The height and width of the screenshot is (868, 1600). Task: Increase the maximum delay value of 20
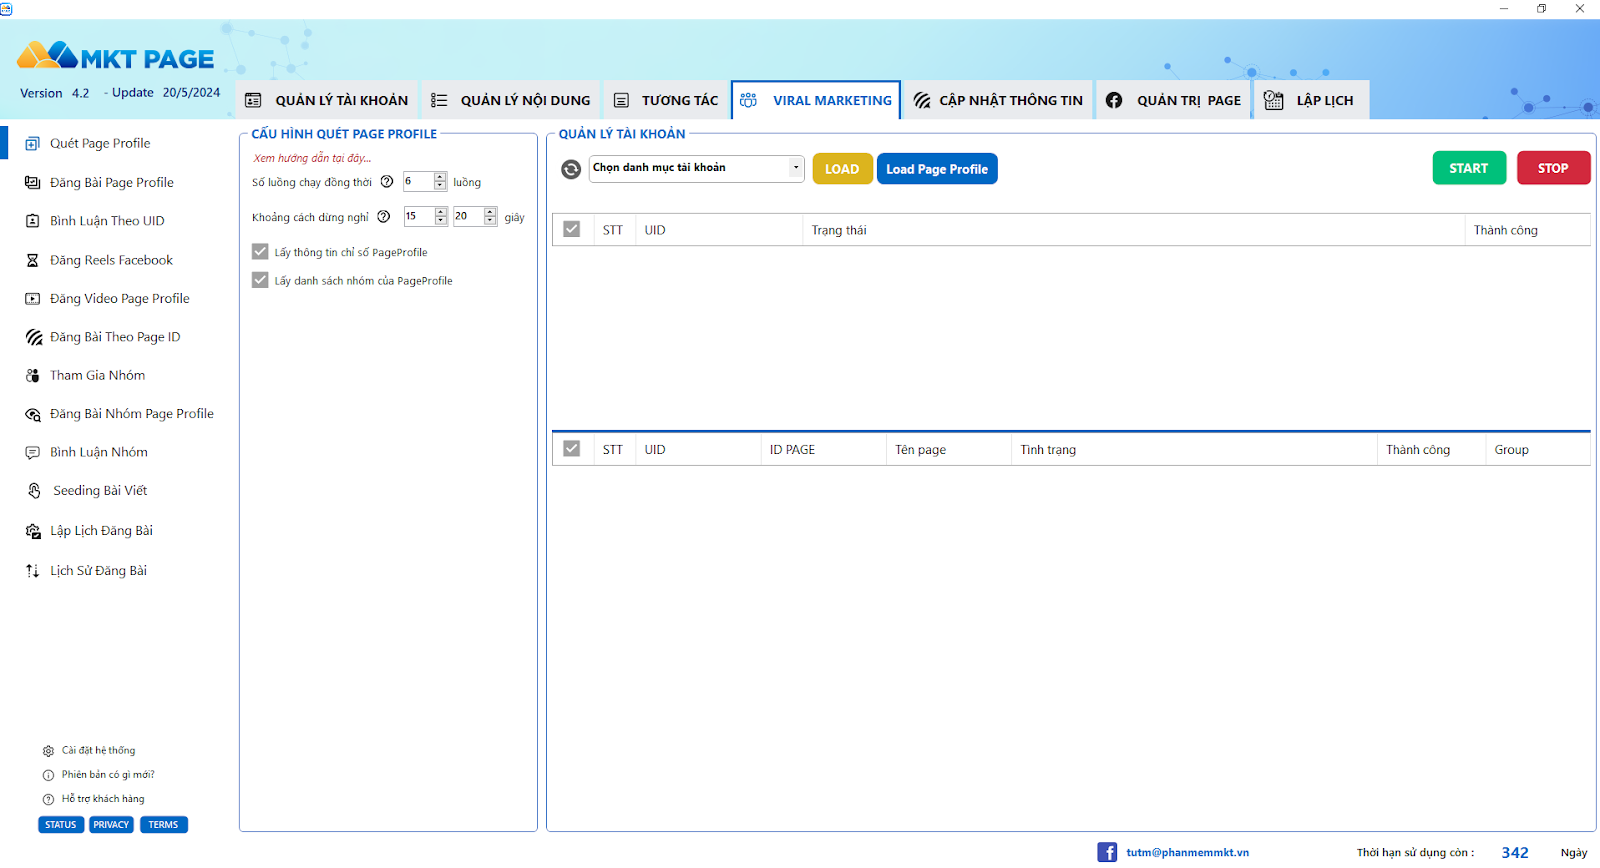[490, 212]
